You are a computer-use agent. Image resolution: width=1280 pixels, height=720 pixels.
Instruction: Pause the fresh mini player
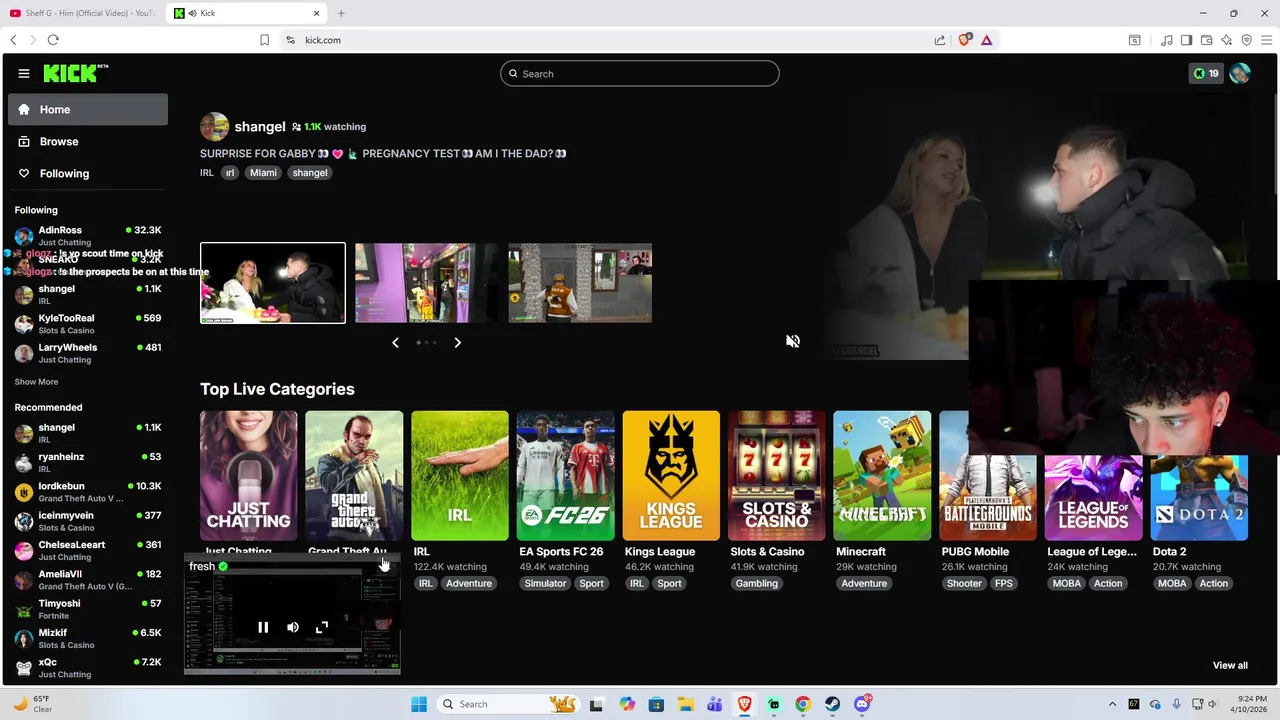[263, 627]
